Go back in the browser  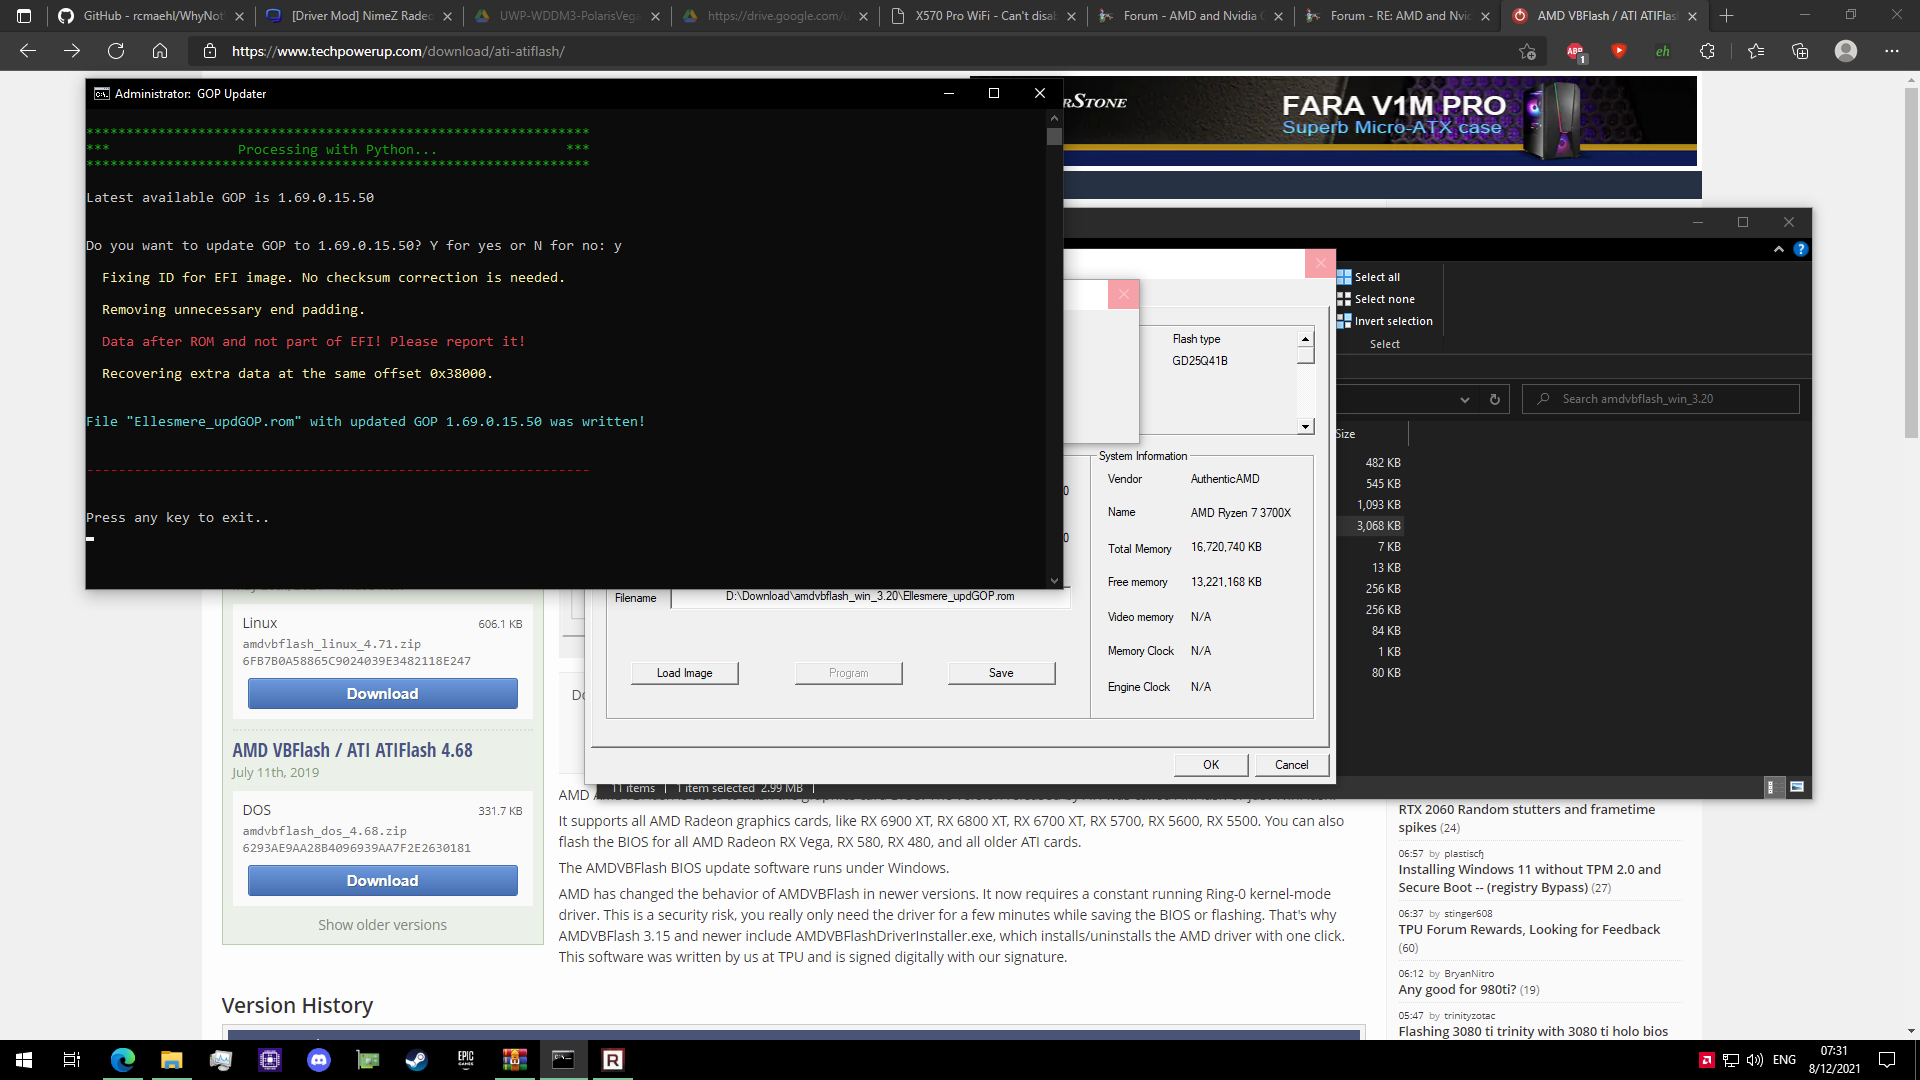tap(28, 51)
